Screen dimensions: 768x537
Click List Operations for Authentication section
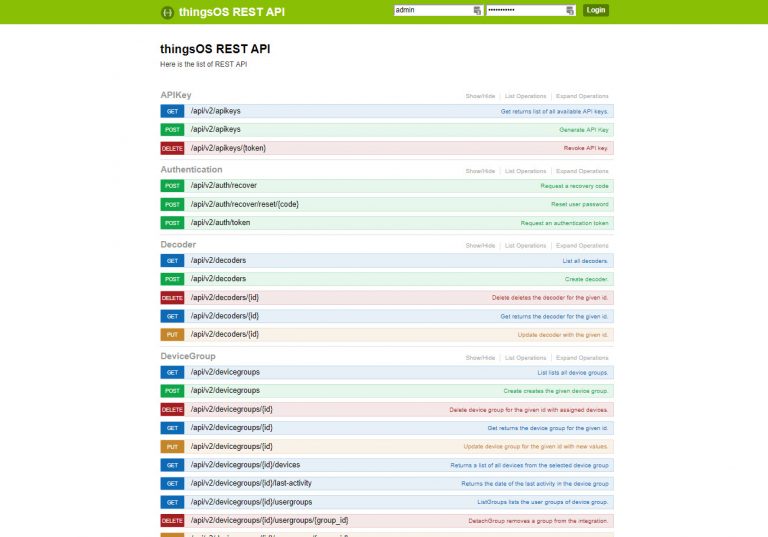pyautogui.click(x=525, y=171)
